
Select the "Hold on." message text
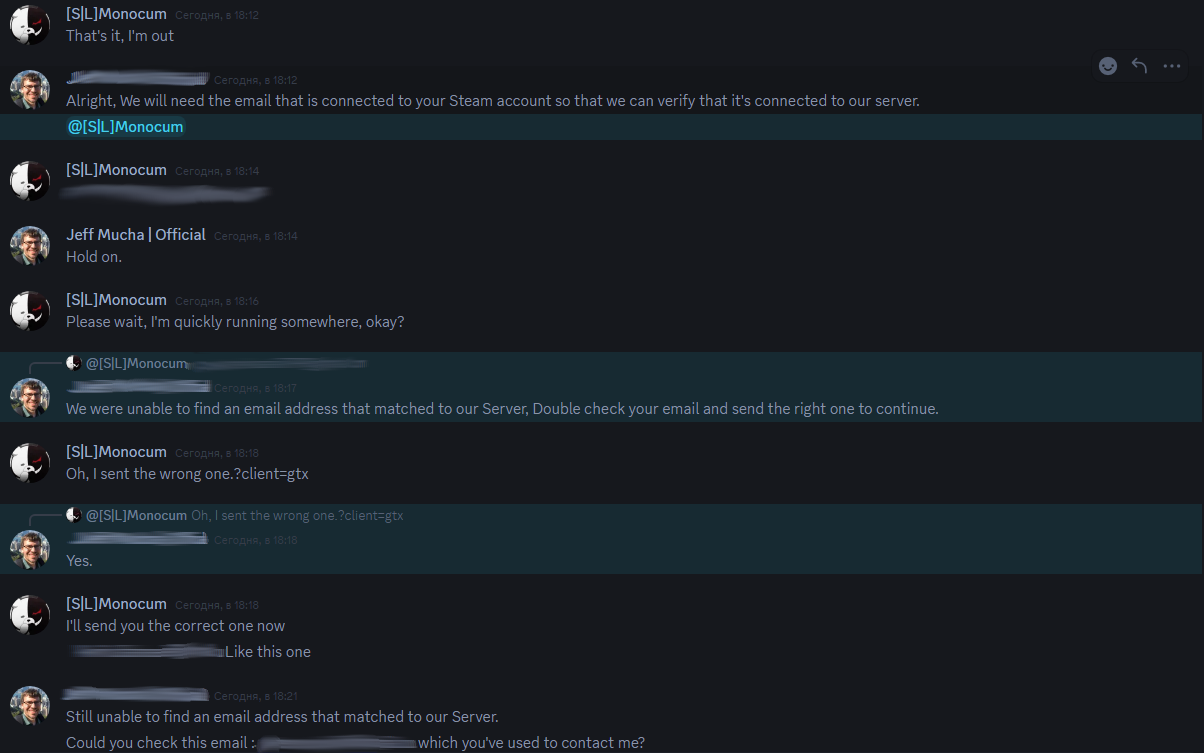[94, 257]
